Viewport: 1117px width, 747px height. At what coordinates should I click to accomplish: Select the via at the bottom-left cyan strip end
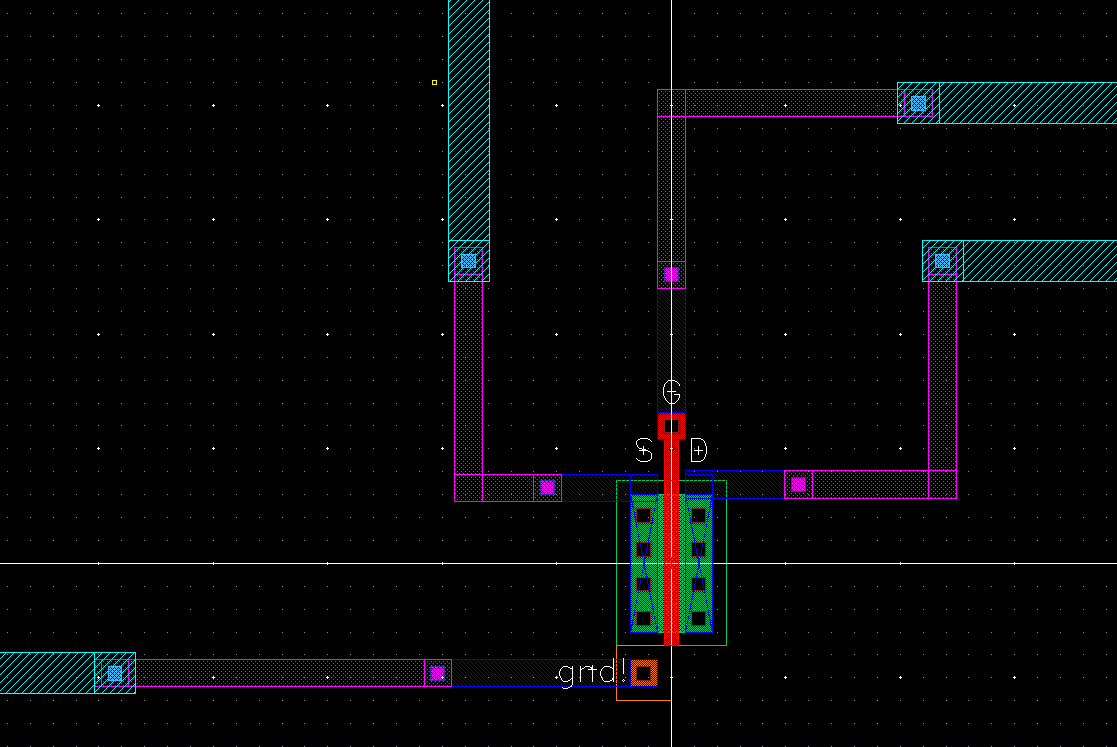pyautogui.click(x=115, y=673)
